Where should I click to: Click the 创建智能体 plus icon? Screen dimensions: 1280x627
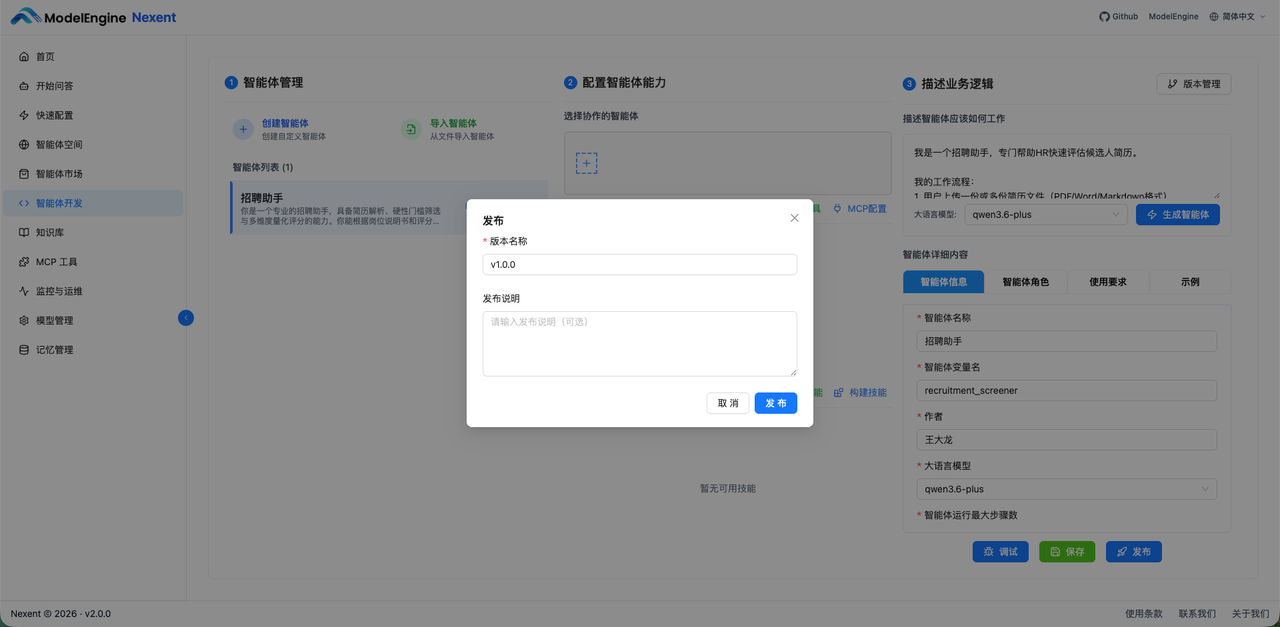(244, 130)
